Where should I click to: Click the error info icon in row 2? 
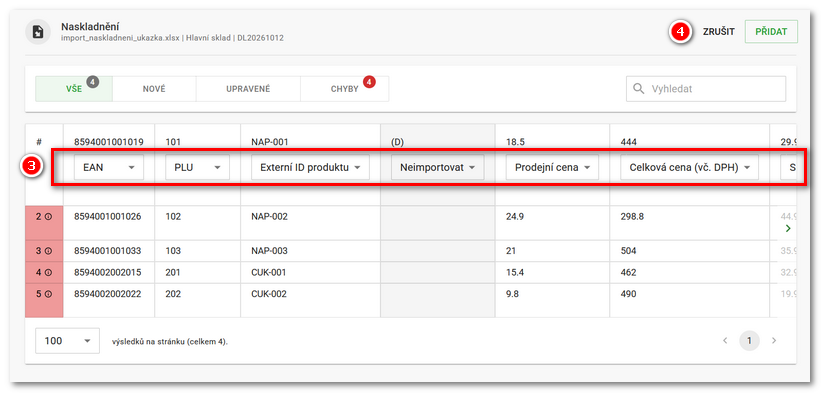tap(49, 216)
